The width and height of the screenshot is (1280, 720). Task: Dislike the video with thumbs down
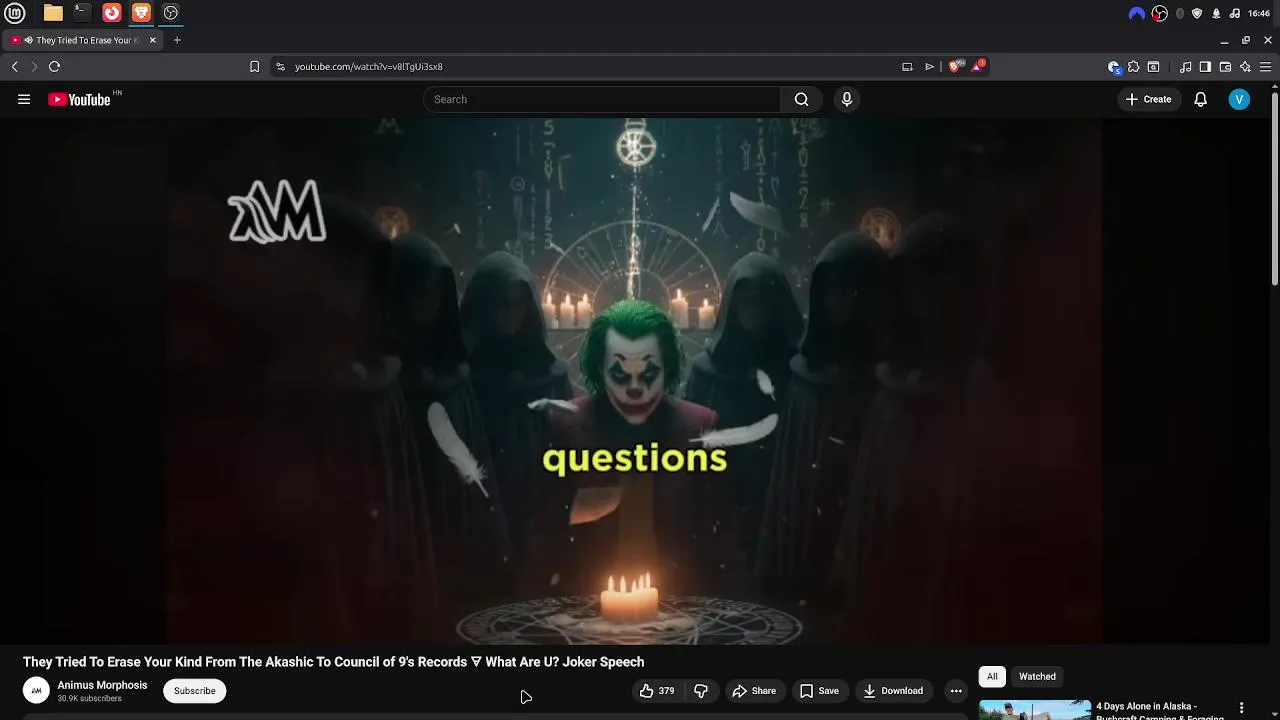701,691
